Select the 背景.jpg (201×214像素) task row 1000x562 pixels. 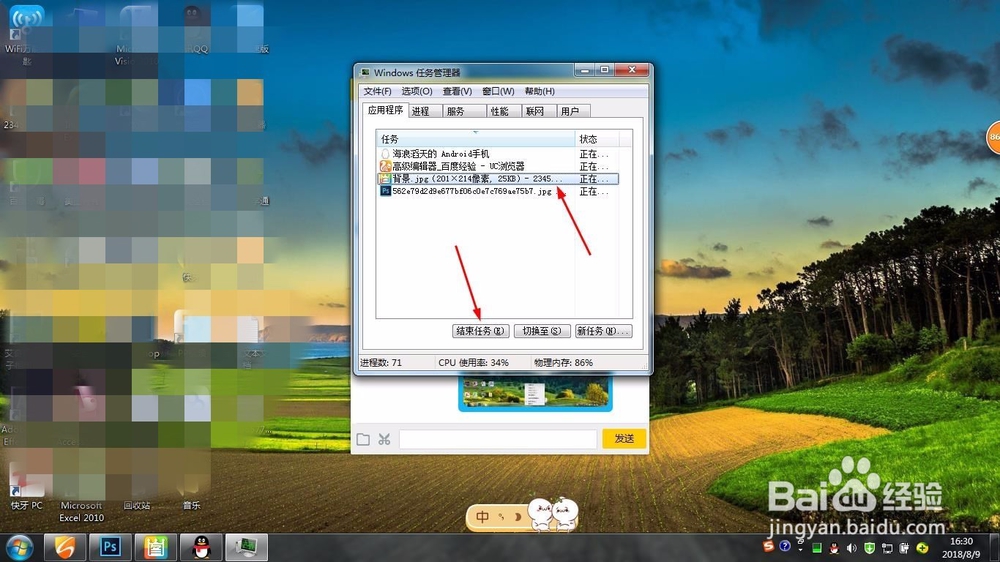coord(497,179)
